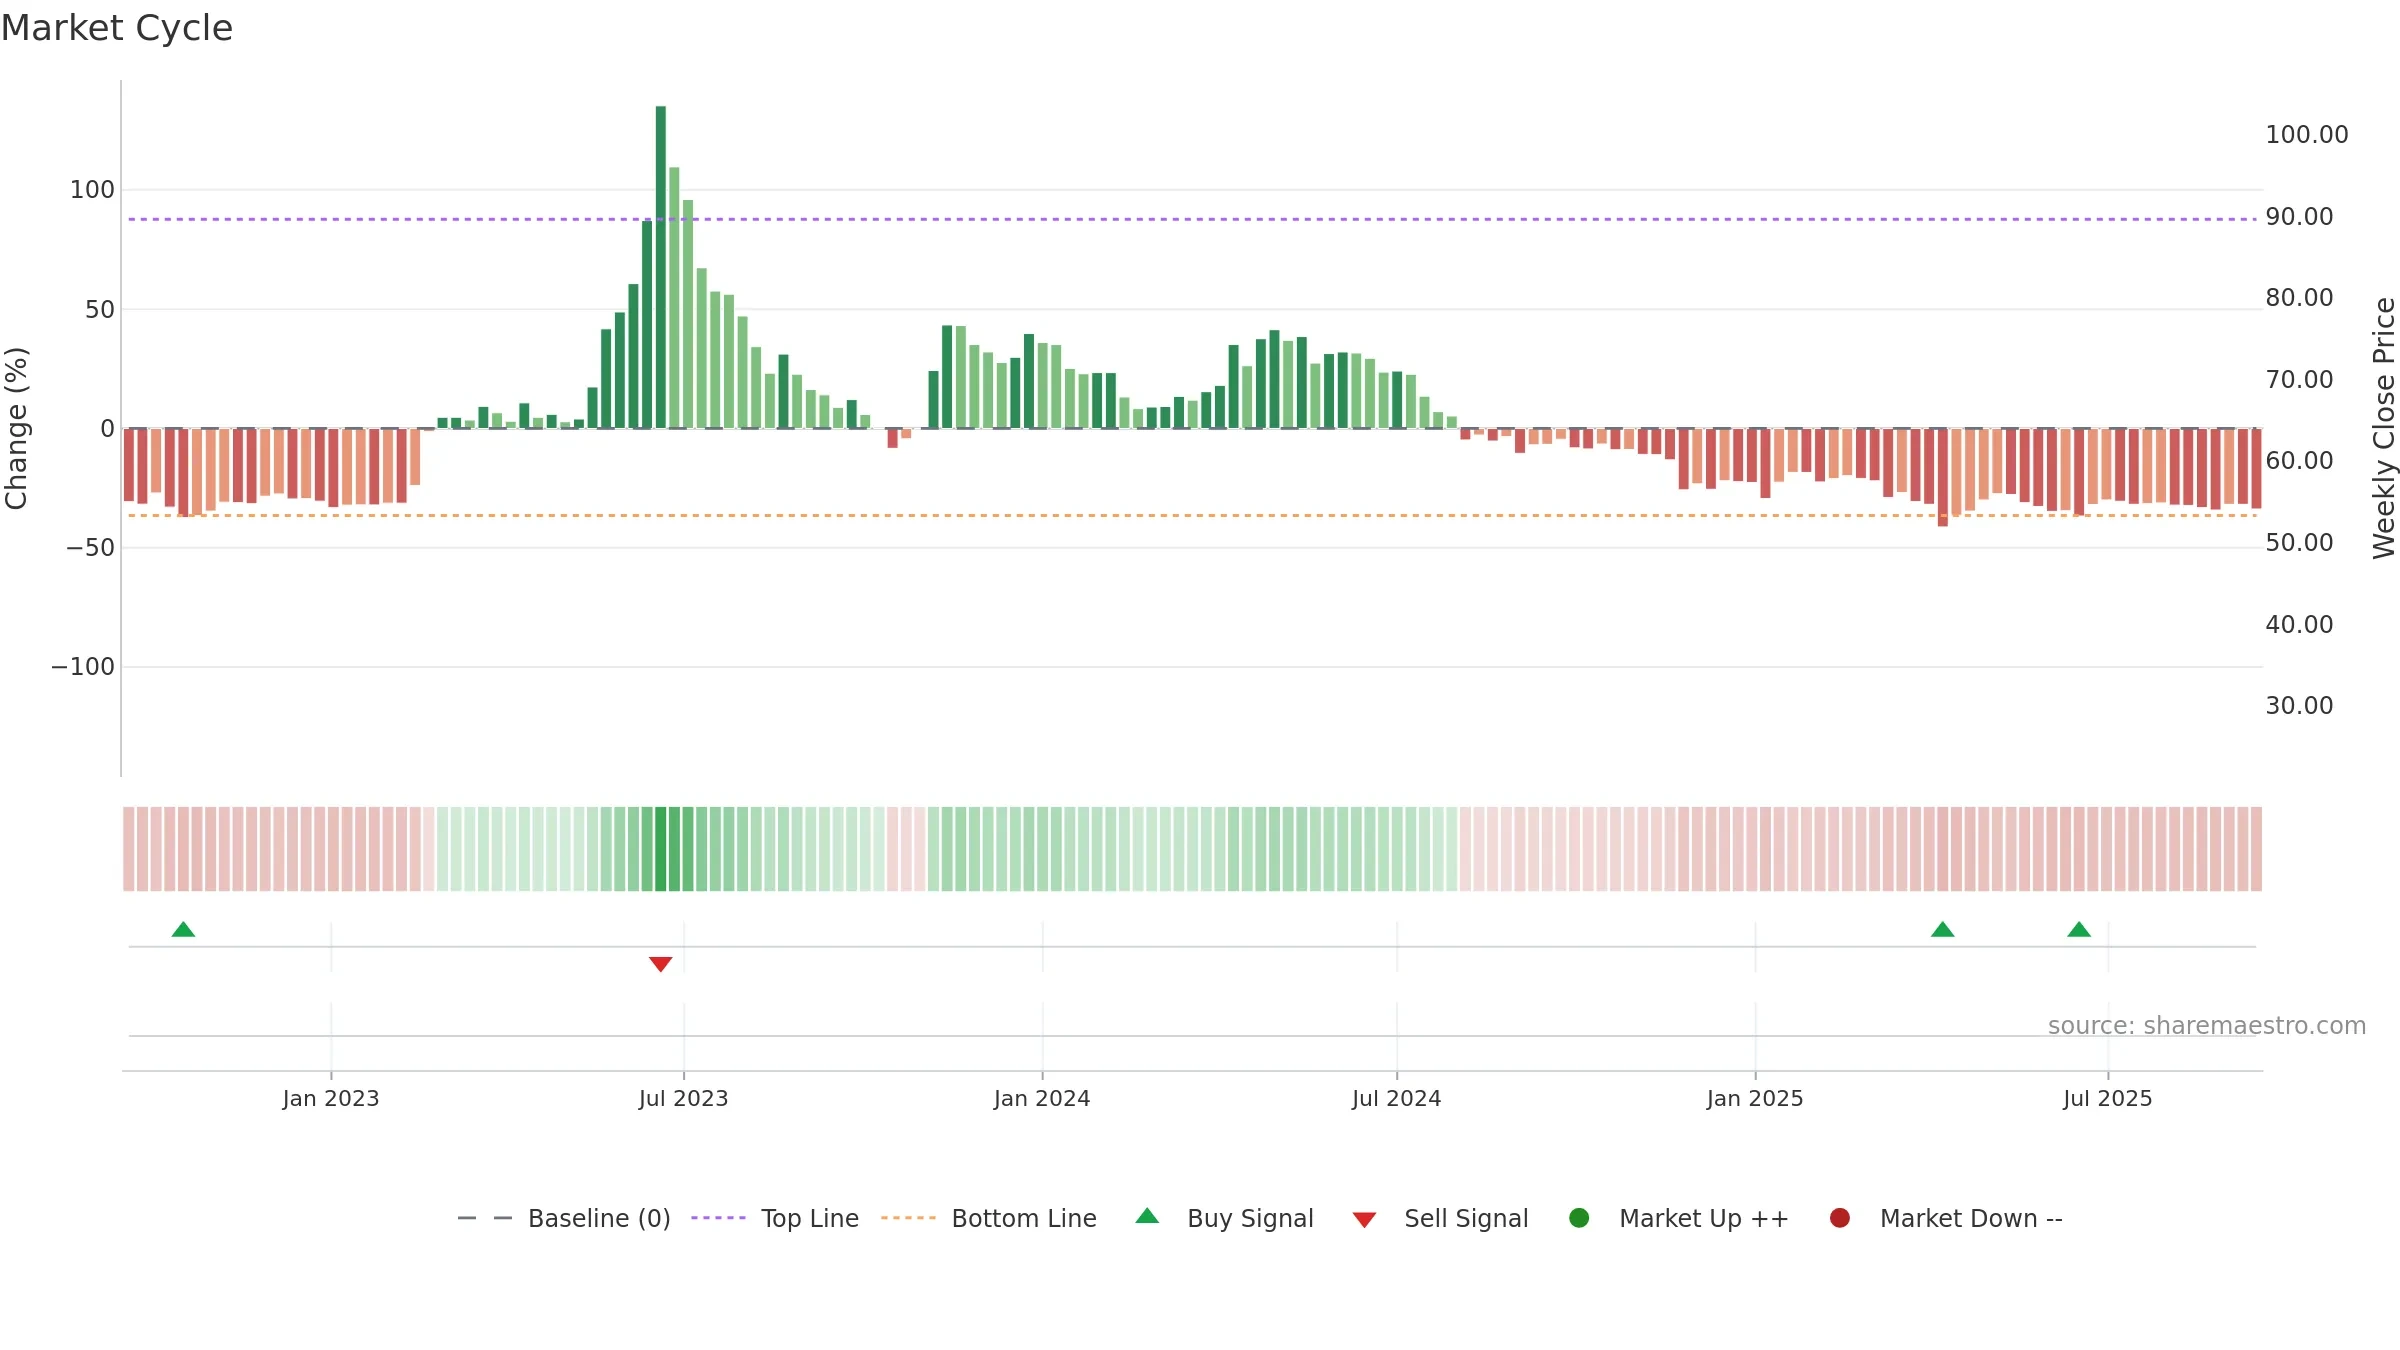
Task: Toggle the Market Down -- legend entry
Action: coord(1946,1218)
